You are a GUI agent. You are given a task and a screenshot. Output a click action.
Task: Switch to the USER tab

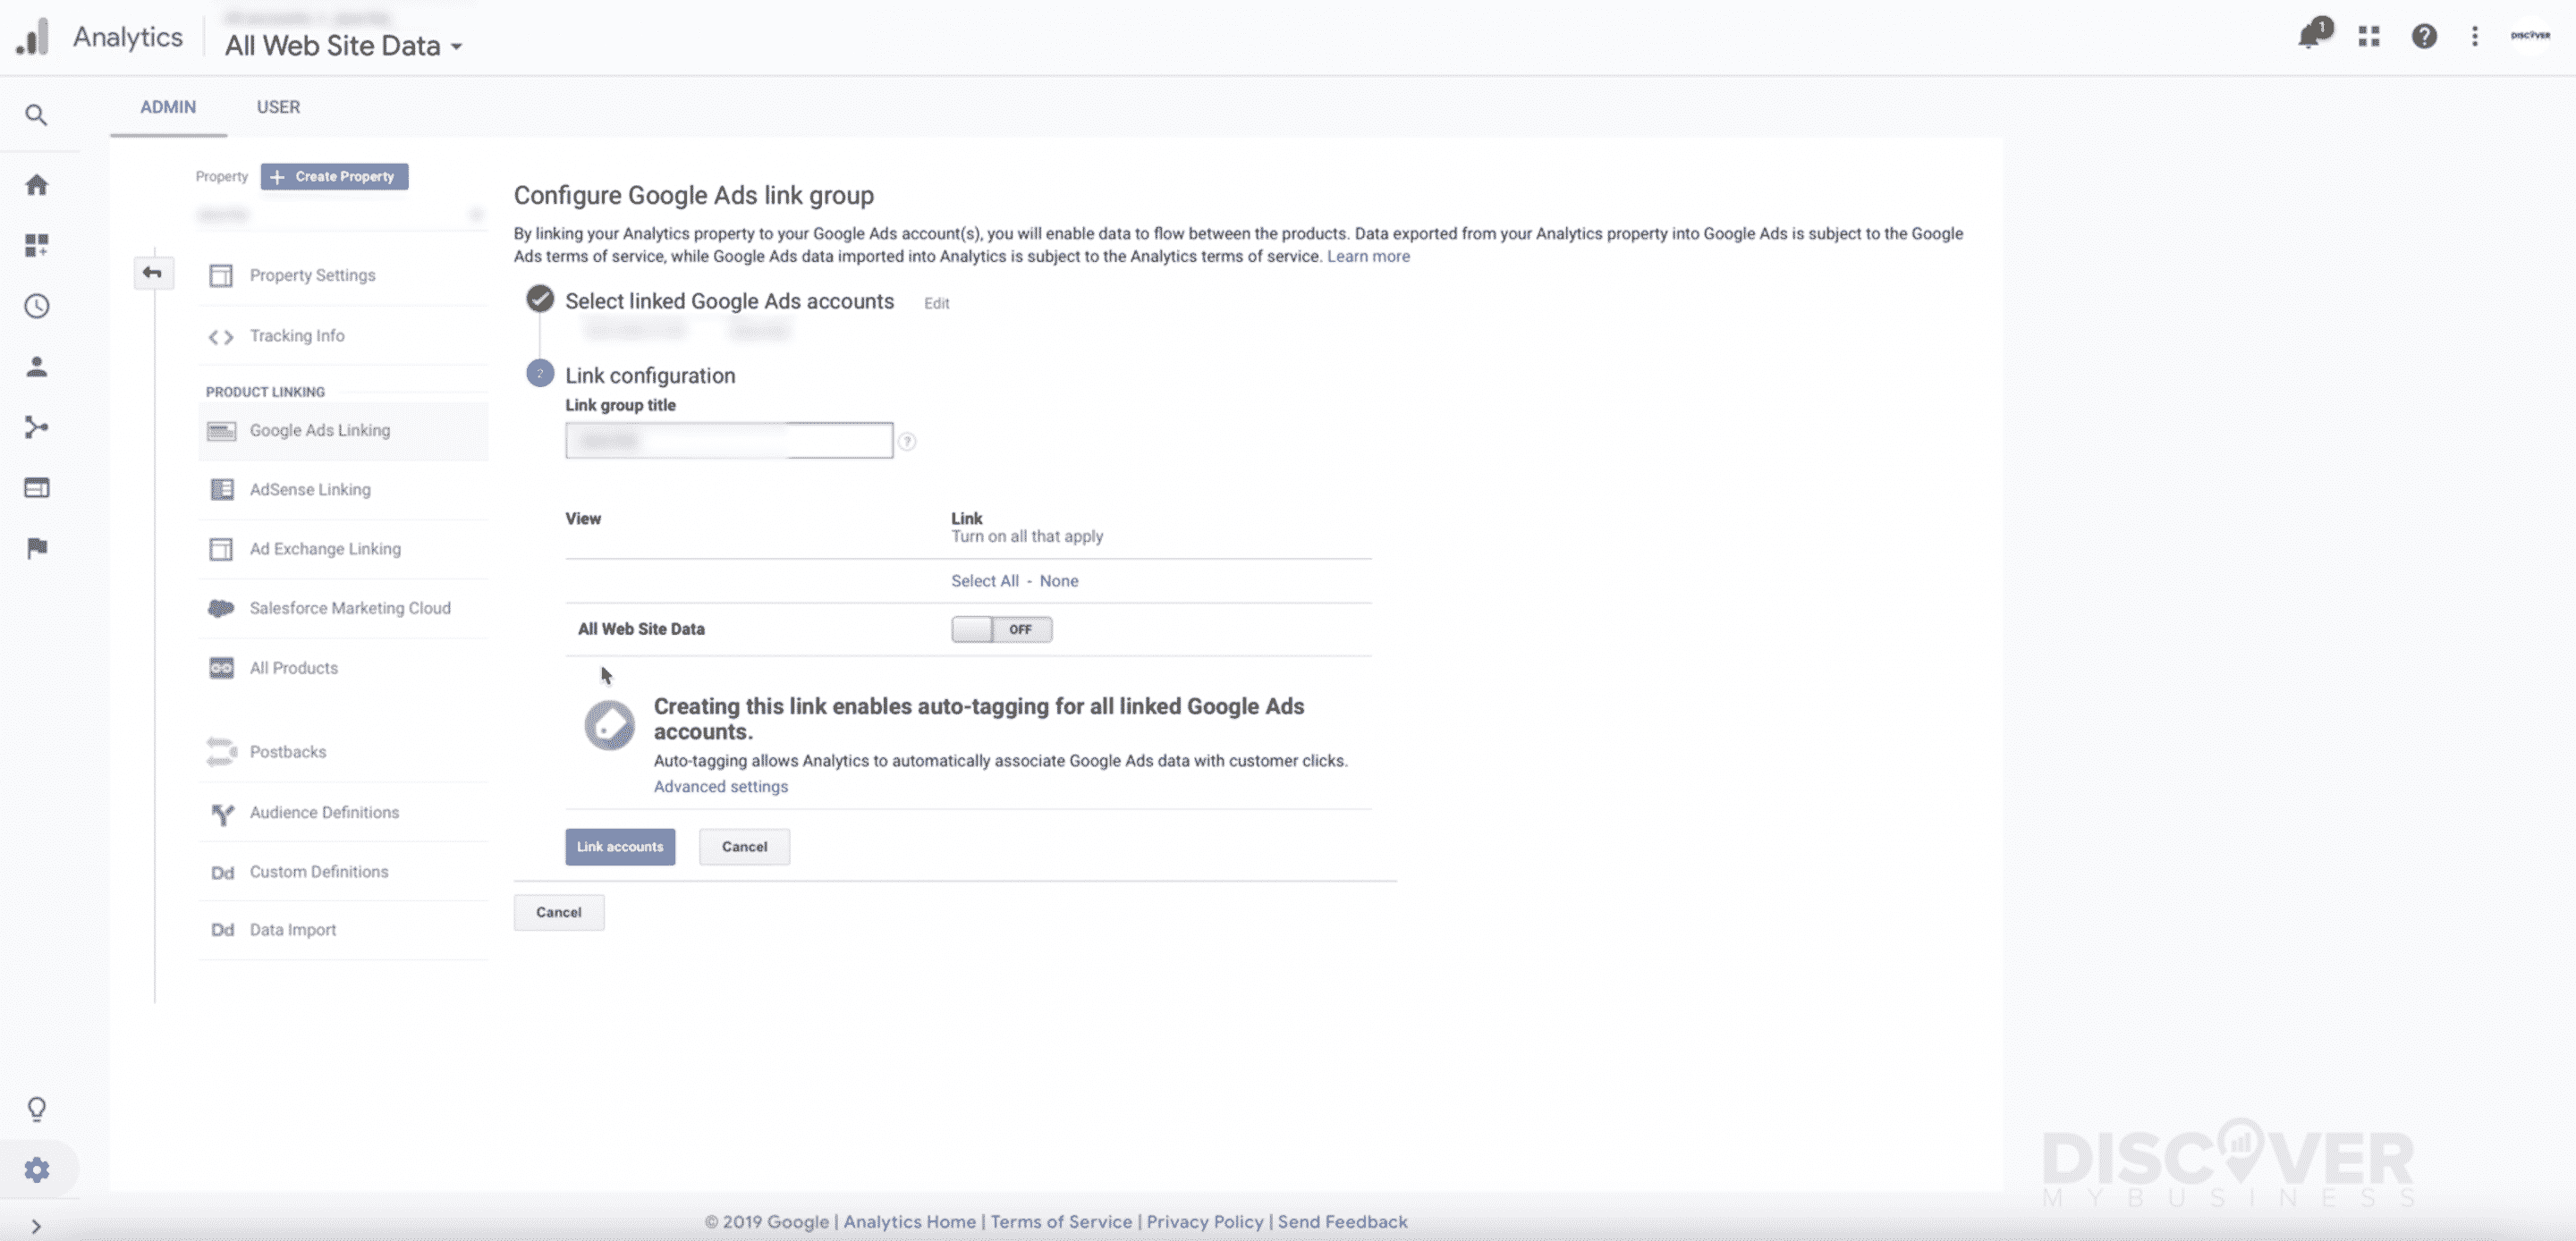278,107
